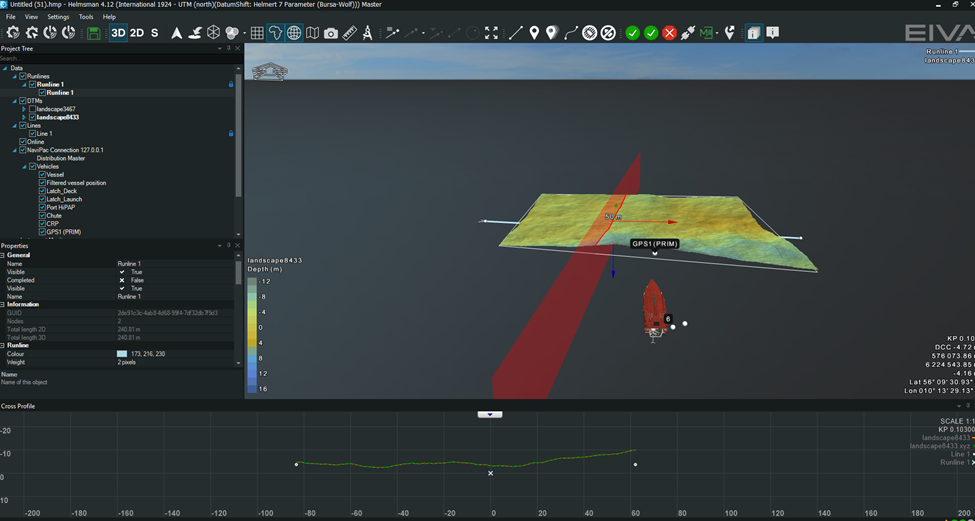Viewport: 975px width, 521px height.
Task: Collapse the General properties section
Action: point(3,256)
